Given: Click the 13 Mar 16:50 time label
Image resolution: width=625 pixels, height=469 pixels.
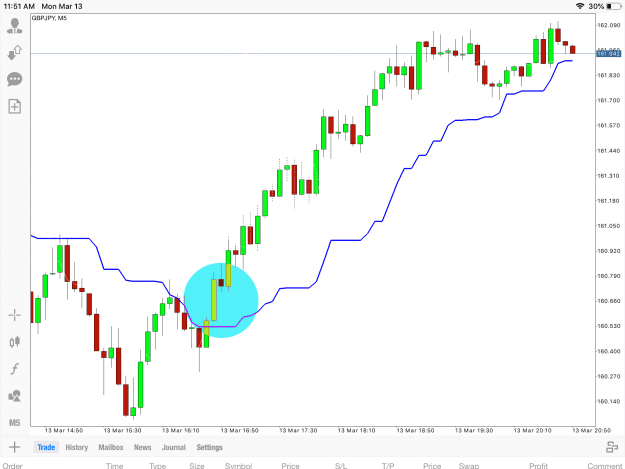Looking at the screenshot, I should tap(239, 430).
